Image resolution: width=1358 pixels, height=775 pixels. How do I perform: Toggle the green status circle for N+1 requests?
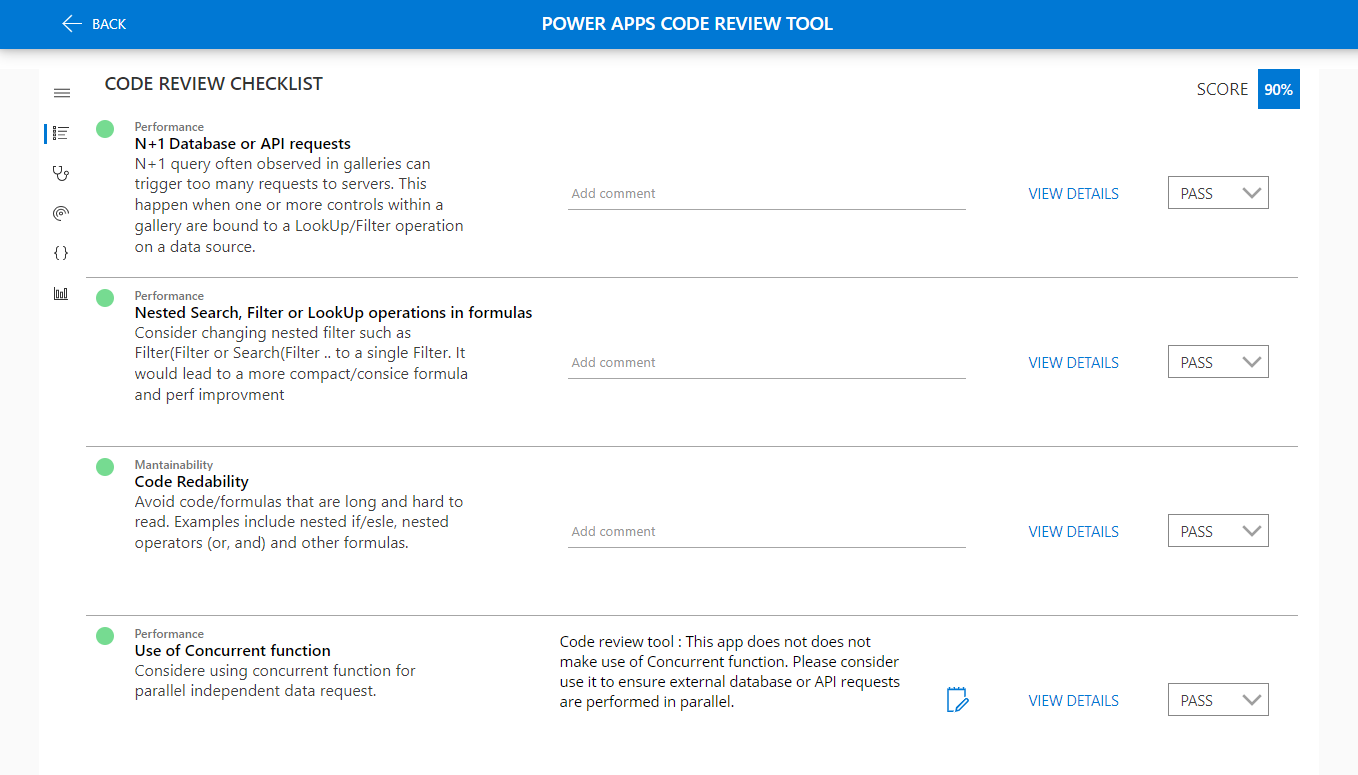pos(105,128)
